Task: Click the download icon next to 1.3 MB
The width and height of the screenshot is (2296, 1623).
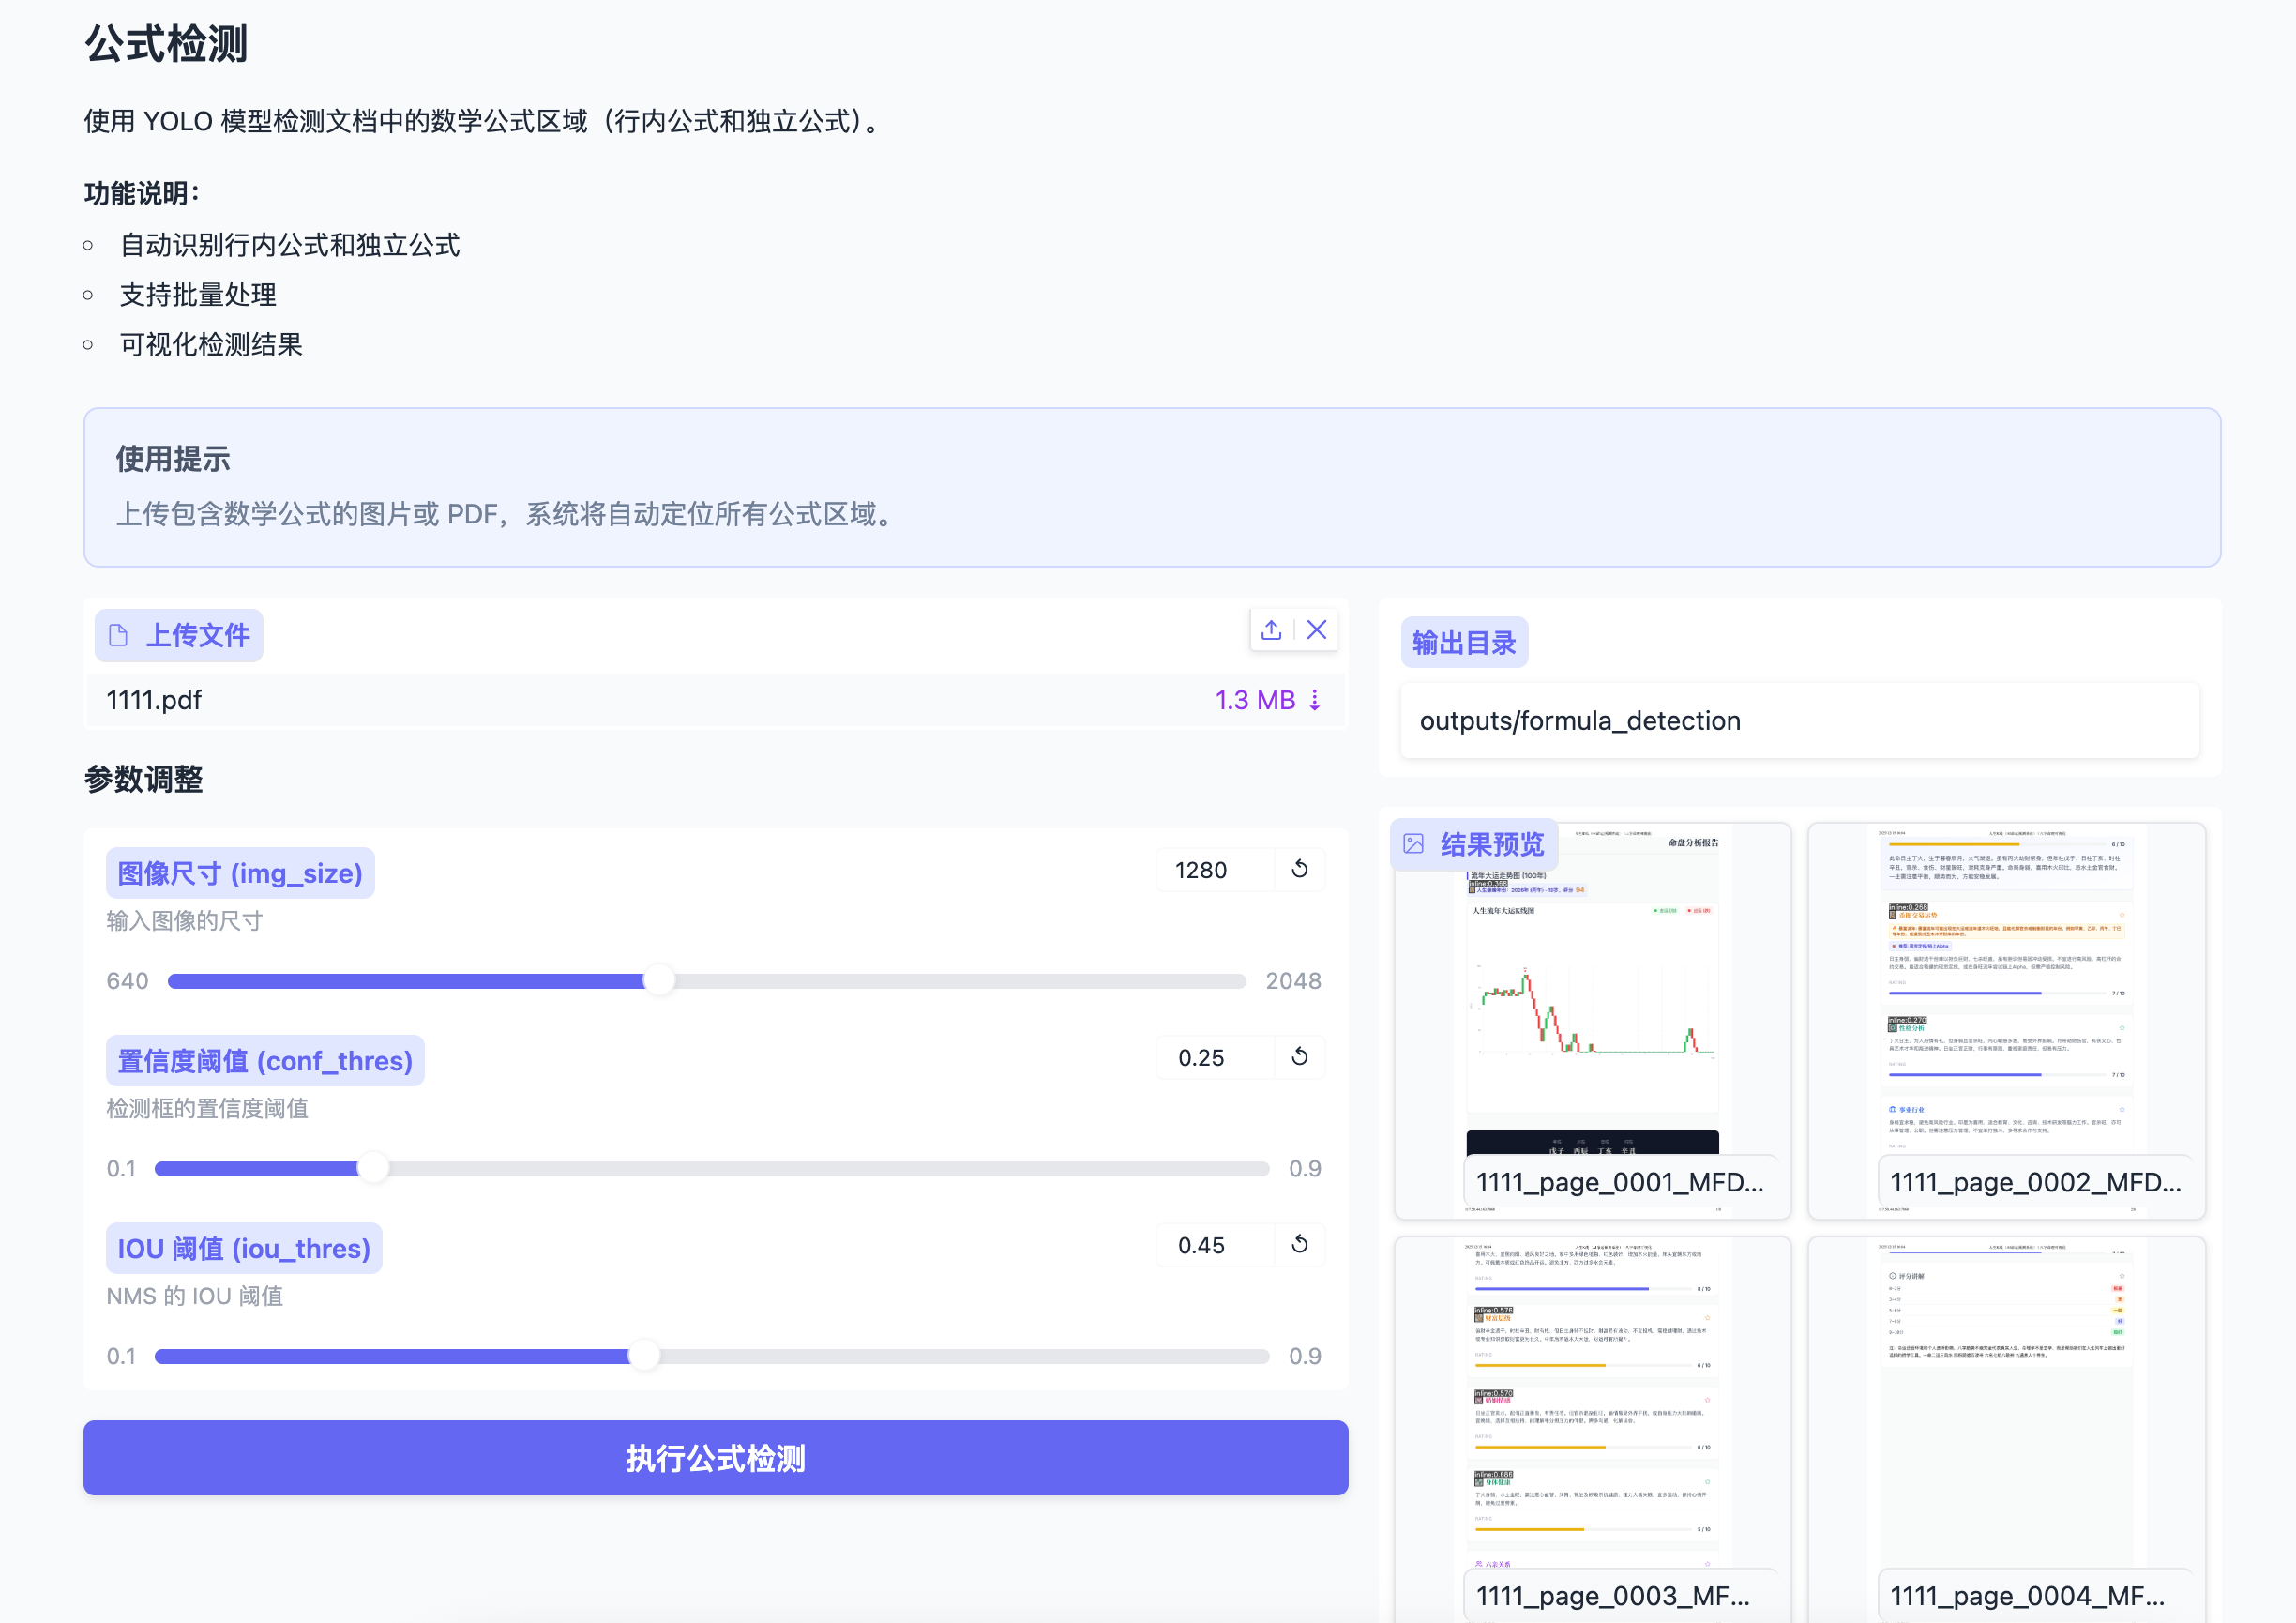Action: click(1315, 700)
